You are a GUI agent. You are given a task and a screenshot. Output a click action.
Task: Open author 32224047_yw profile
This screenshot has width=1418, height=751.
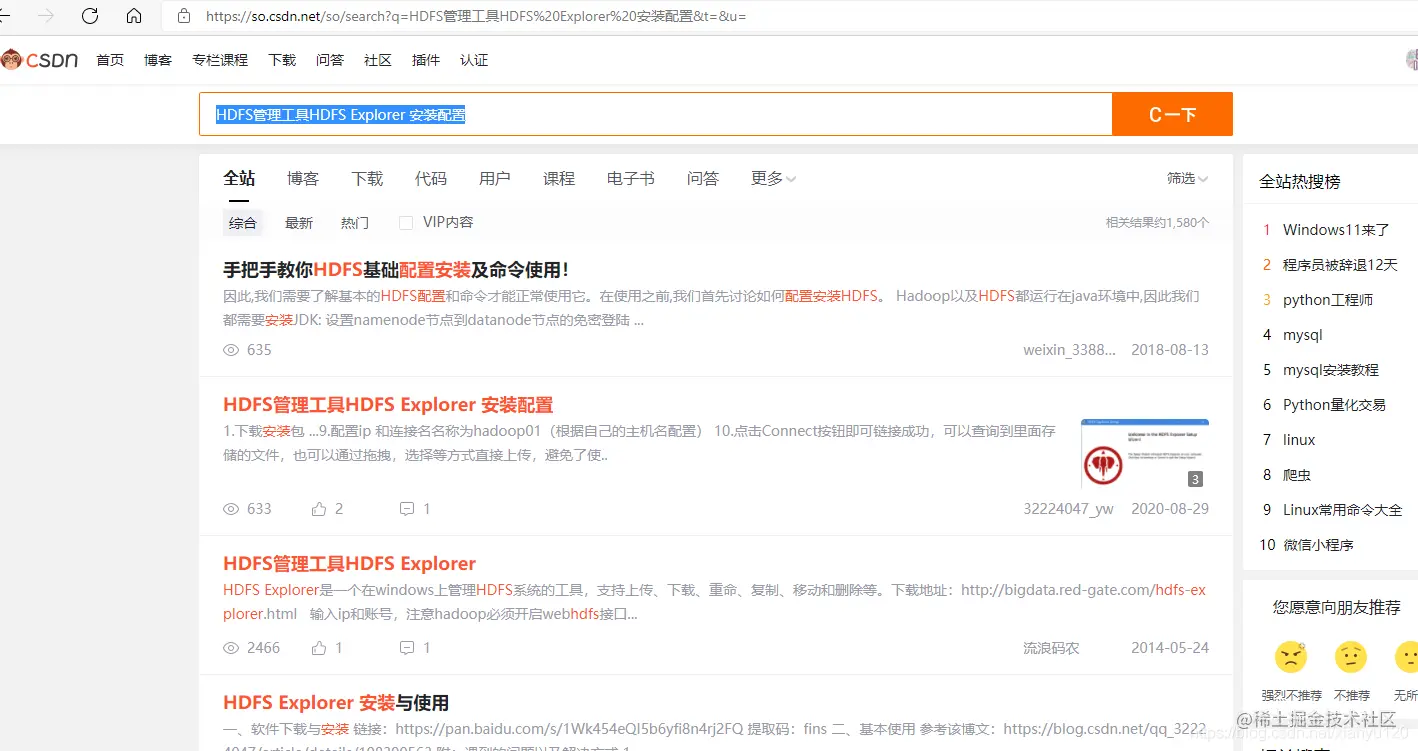(x=1068, y=509)
